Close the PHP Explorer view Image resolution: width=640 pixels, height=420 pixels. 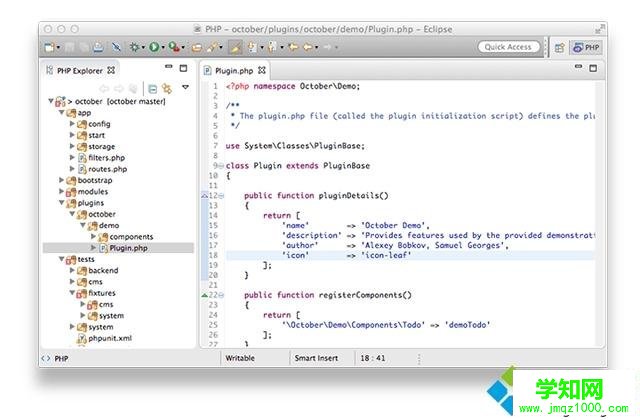coord(111,70)
